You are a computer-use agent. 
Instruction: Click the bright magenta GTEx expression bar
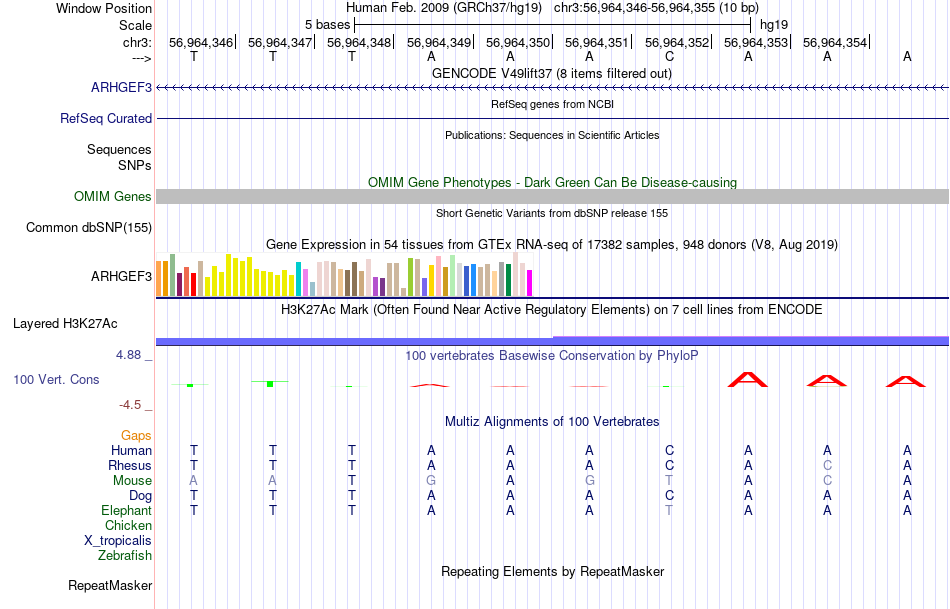coord(529,283)
